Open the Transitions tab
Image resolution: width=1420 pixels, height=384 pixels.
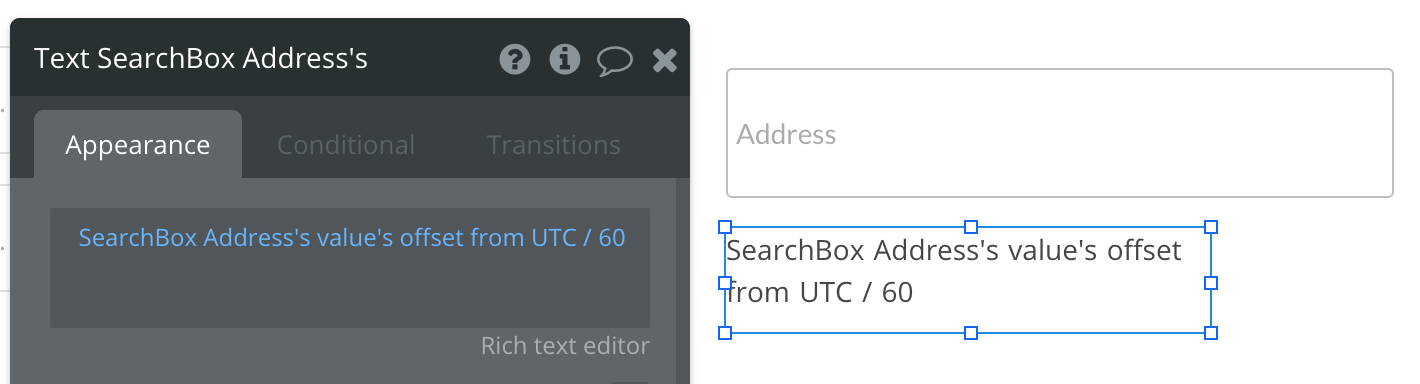[x=554, y=145]
